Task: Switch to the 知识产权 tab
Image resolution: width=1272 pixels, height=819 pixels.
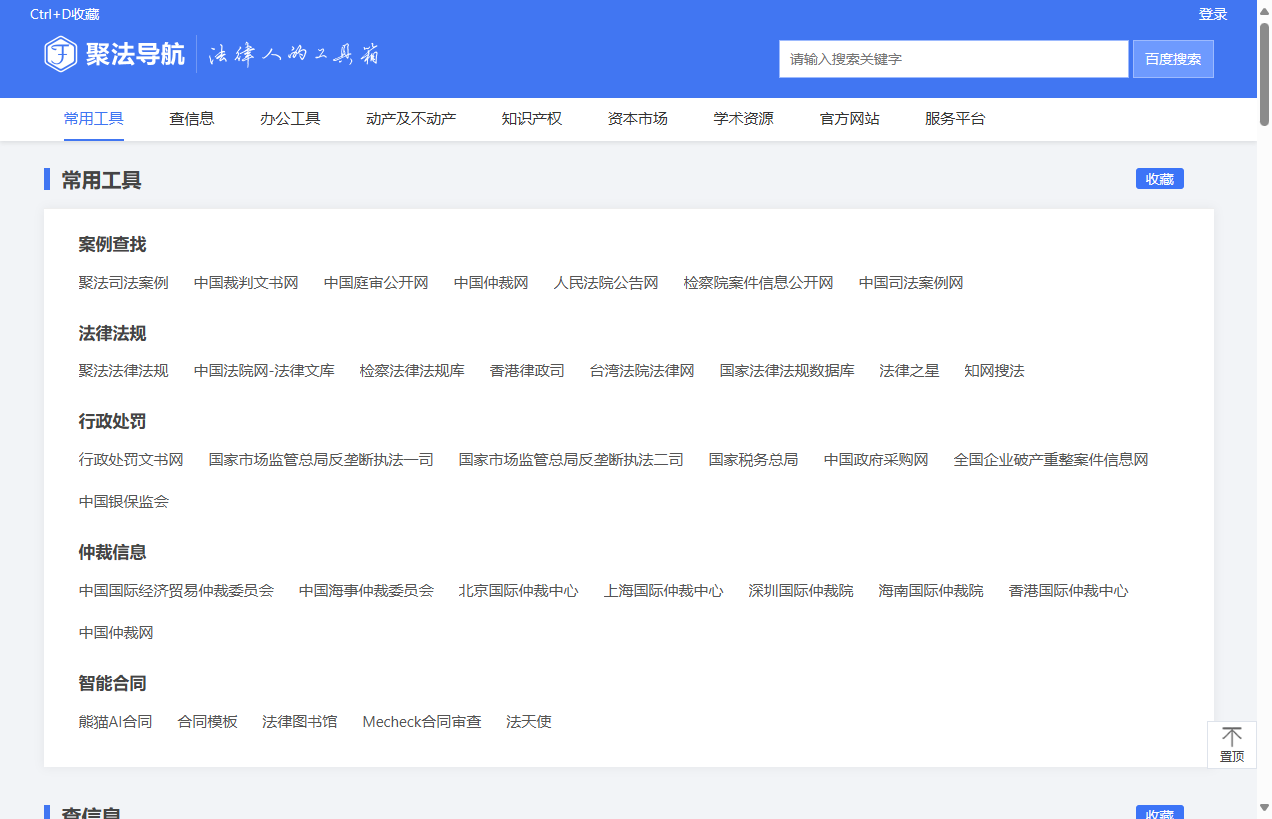Action: [531, 118]
